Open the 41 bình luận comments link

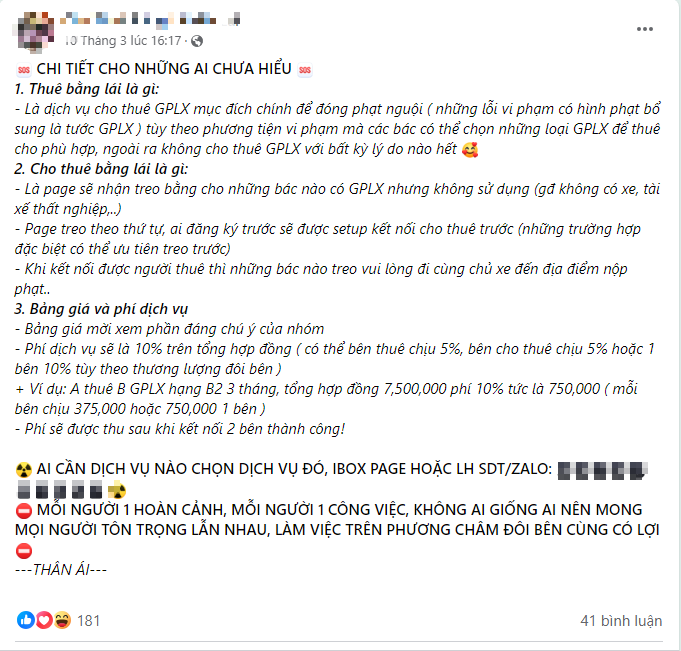pos(621,621)
